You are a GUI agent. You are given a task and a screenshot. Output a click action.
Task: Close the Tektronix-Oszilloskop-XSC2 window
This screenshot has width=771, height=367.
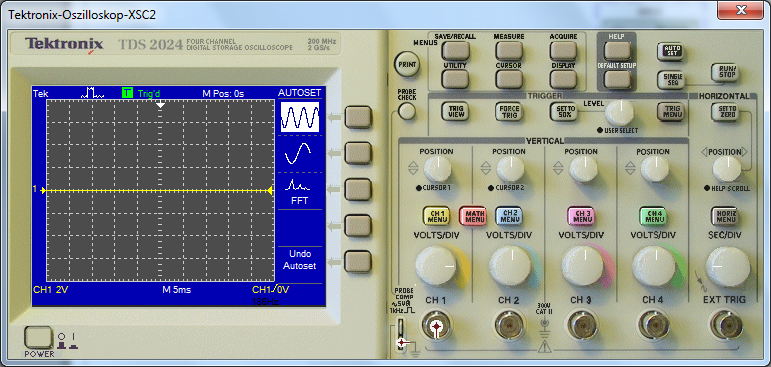coord(741,10)
